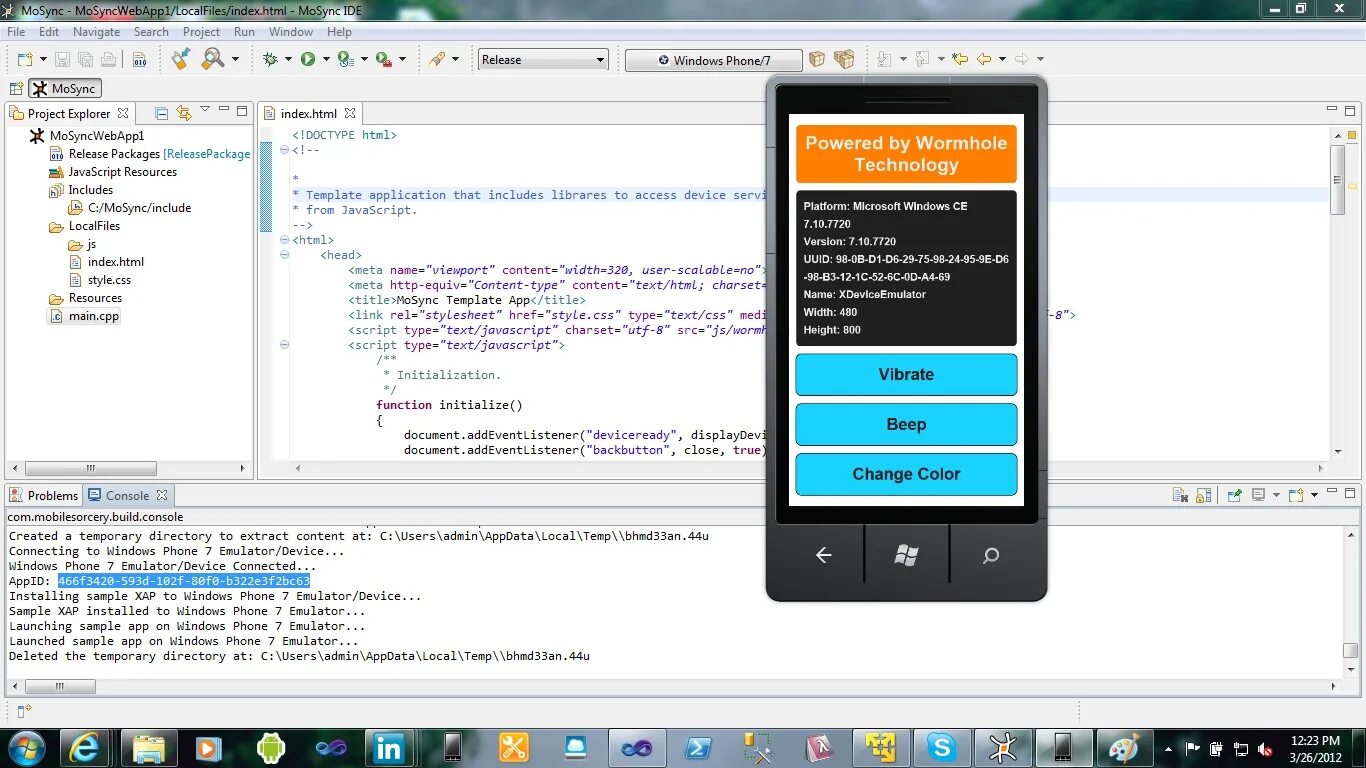Screen dimensions: 1366x768
Task: Open the External Tools dropdown arrow
Action: [402, 60]
